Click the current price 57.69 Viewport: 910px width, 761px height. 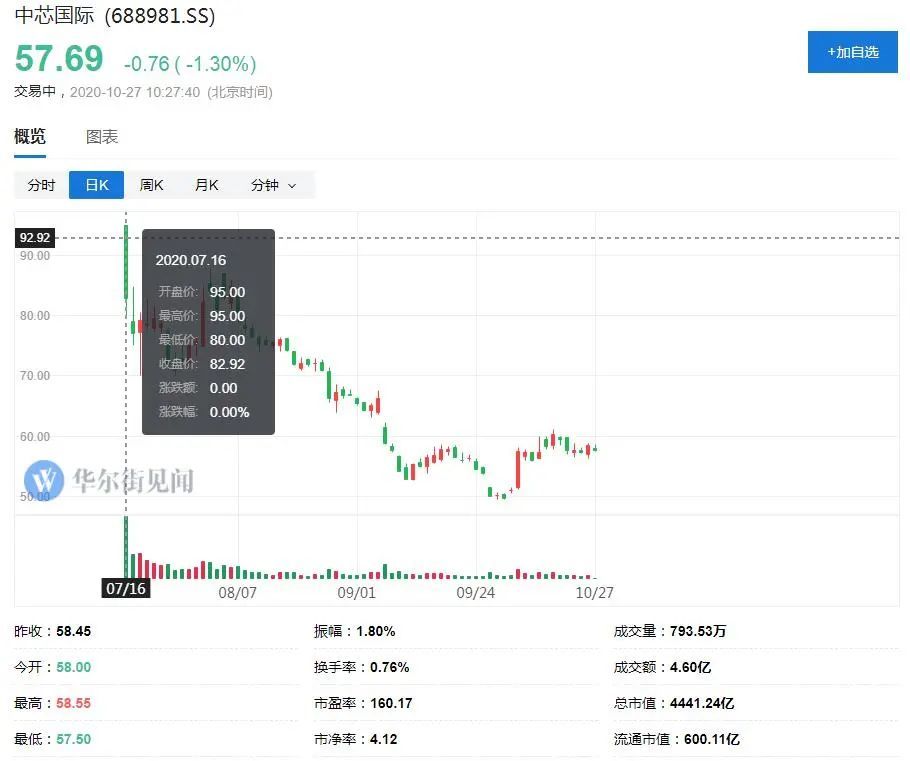pos(59,59)
